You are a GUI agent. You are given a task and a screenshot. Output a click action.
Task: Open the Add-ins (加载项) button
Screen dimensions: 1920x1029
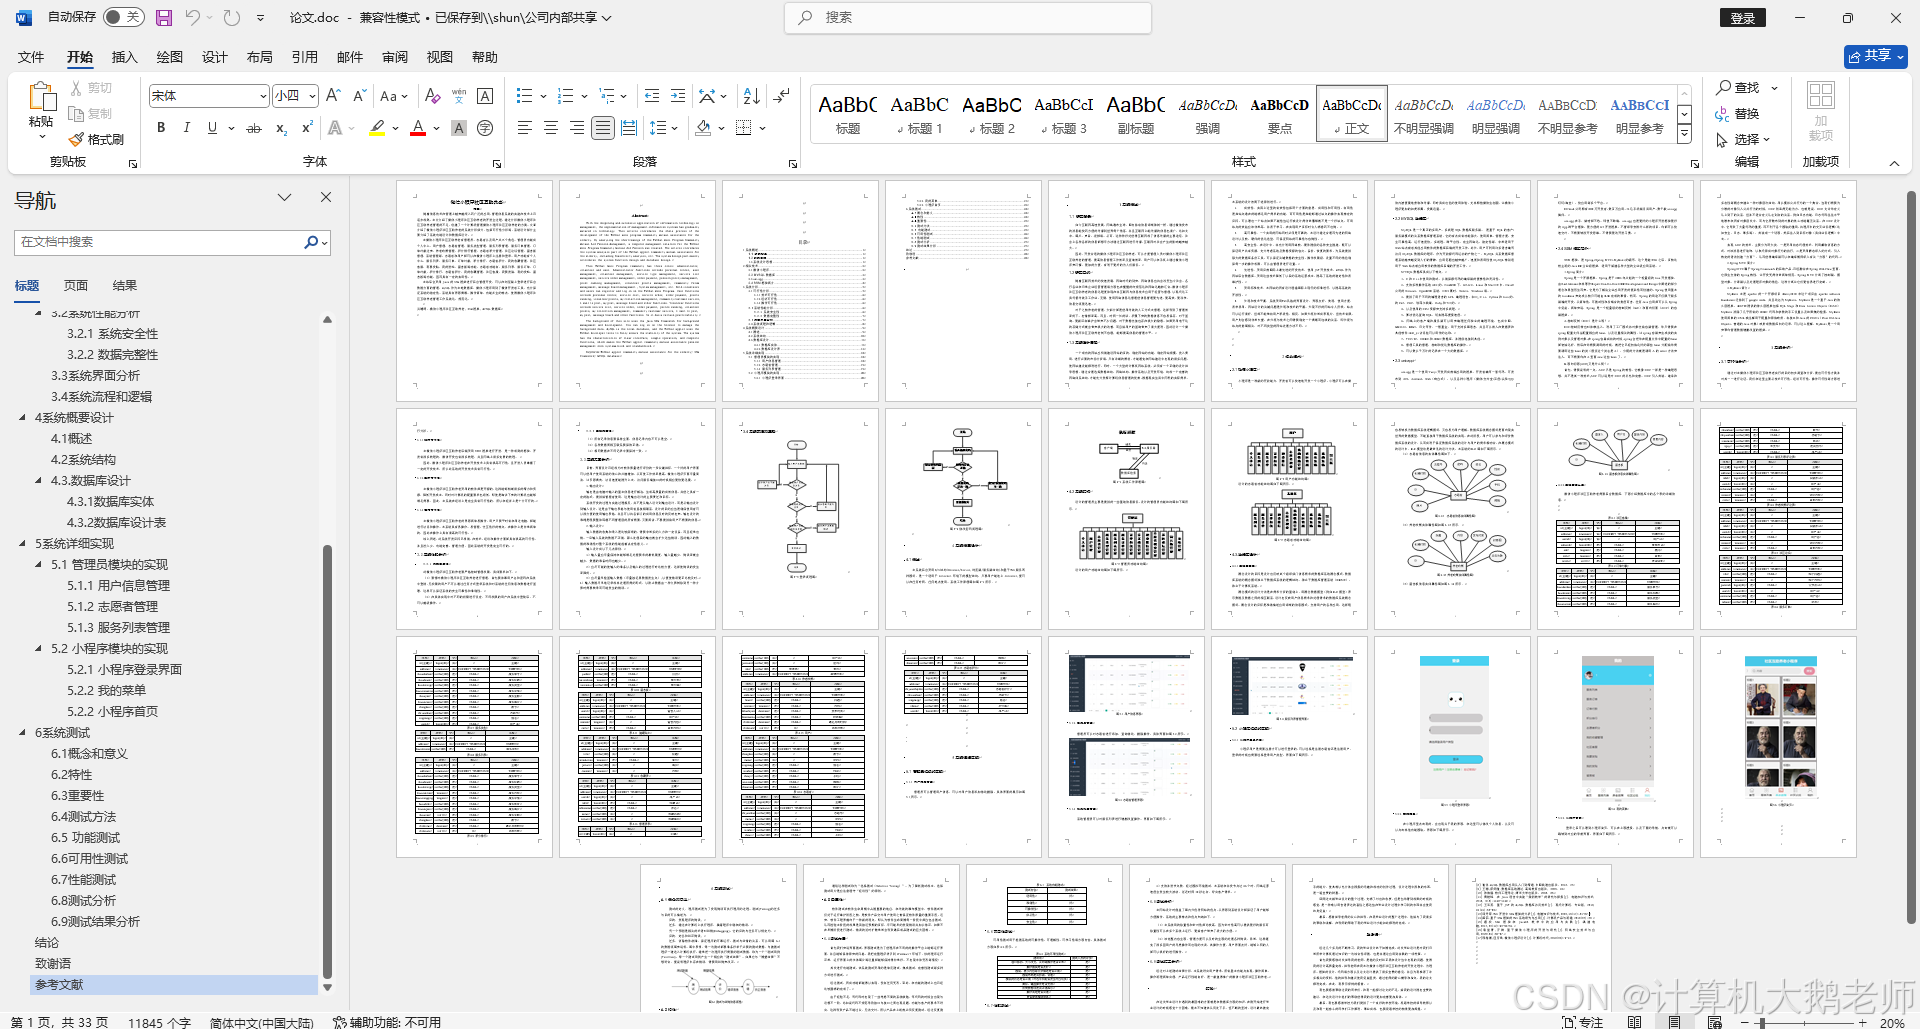point(1821,110)
